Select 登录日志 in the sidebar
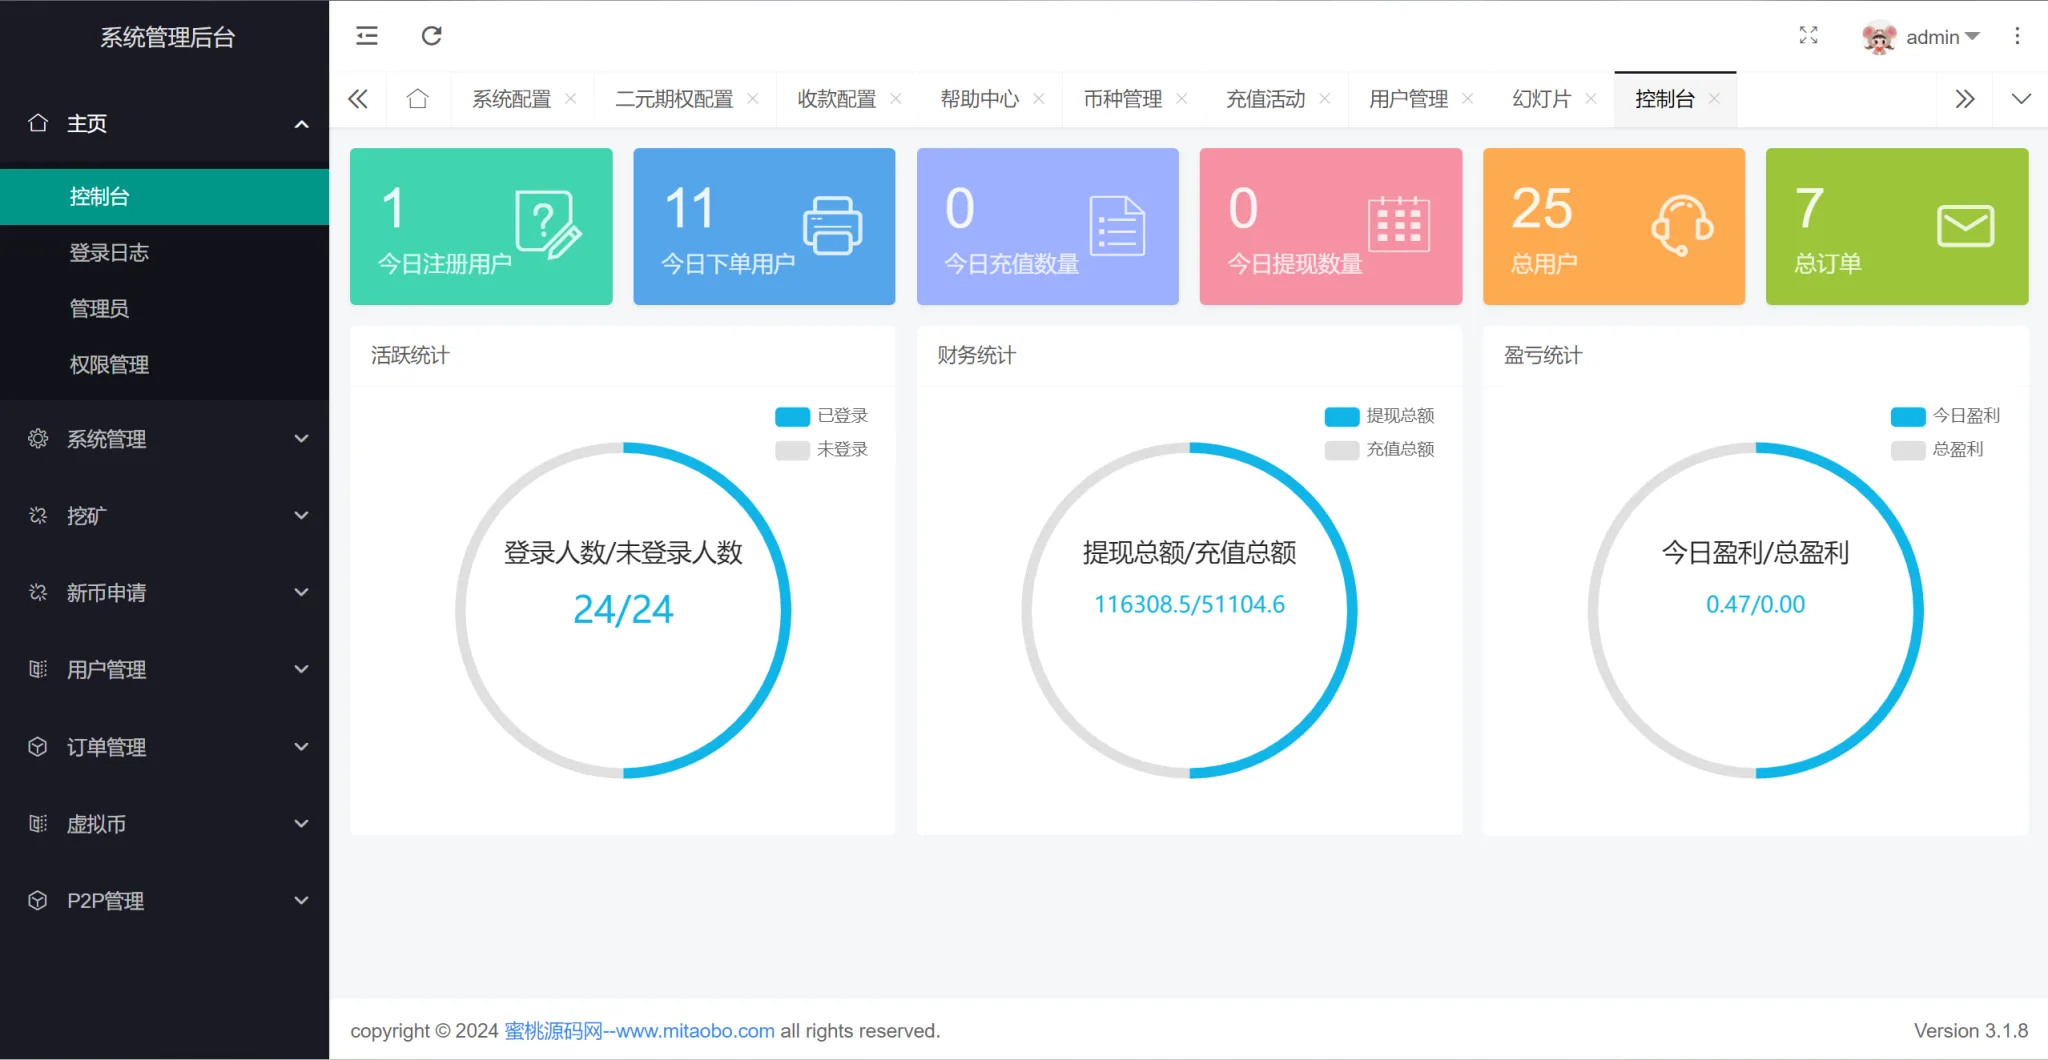Viewport: 2048px width, 1060px height. (x=109, y=253)
